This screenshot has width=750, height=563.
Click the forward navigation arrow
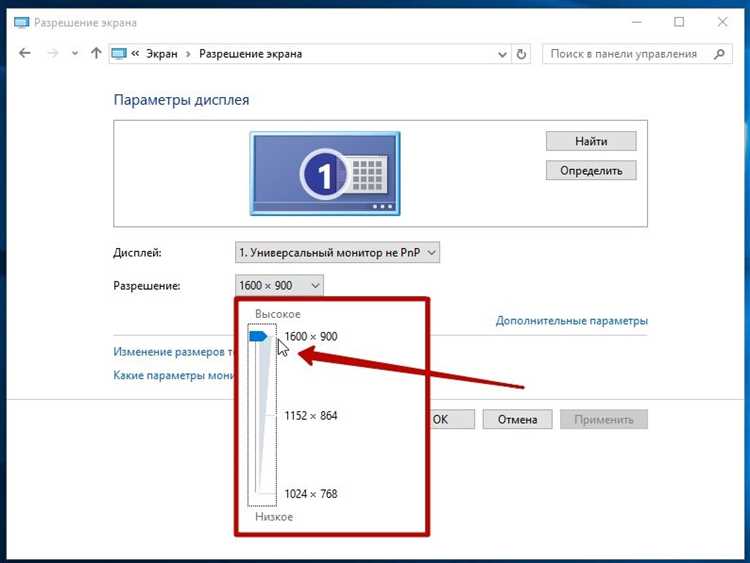tap(53, 53)
